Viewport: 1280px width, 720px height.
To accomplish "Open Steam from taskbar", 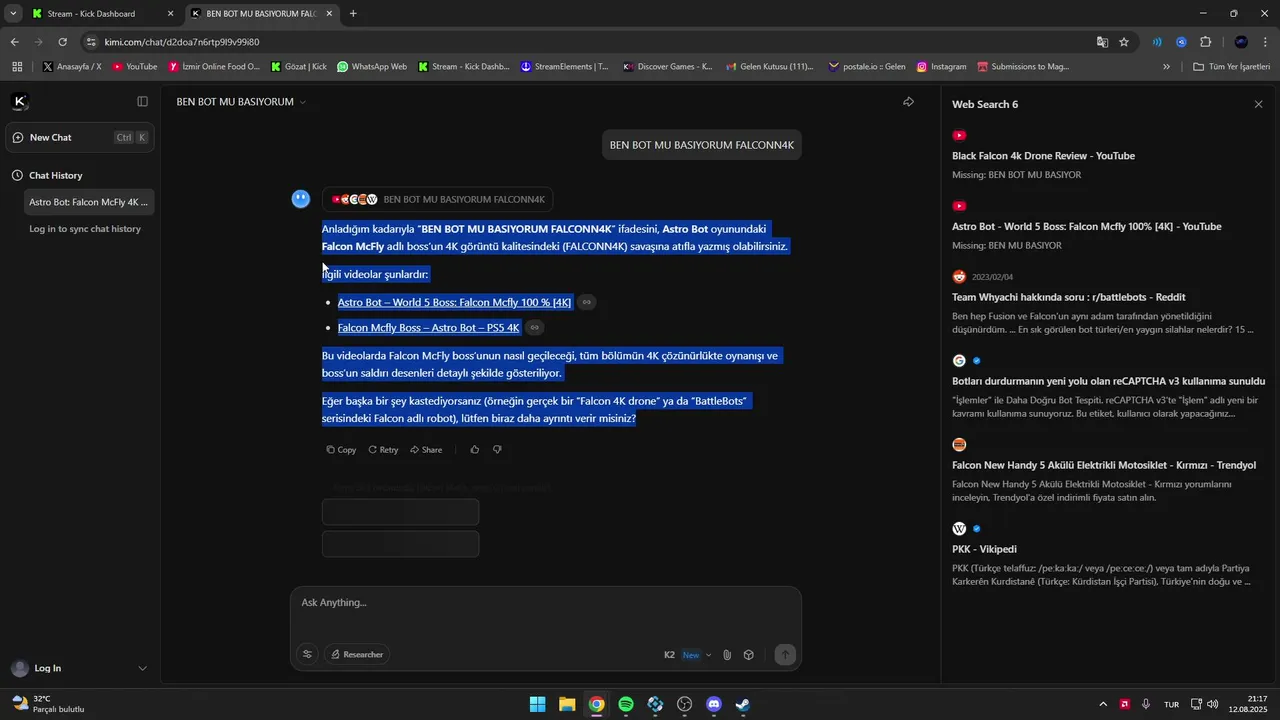I will [743, 704].
